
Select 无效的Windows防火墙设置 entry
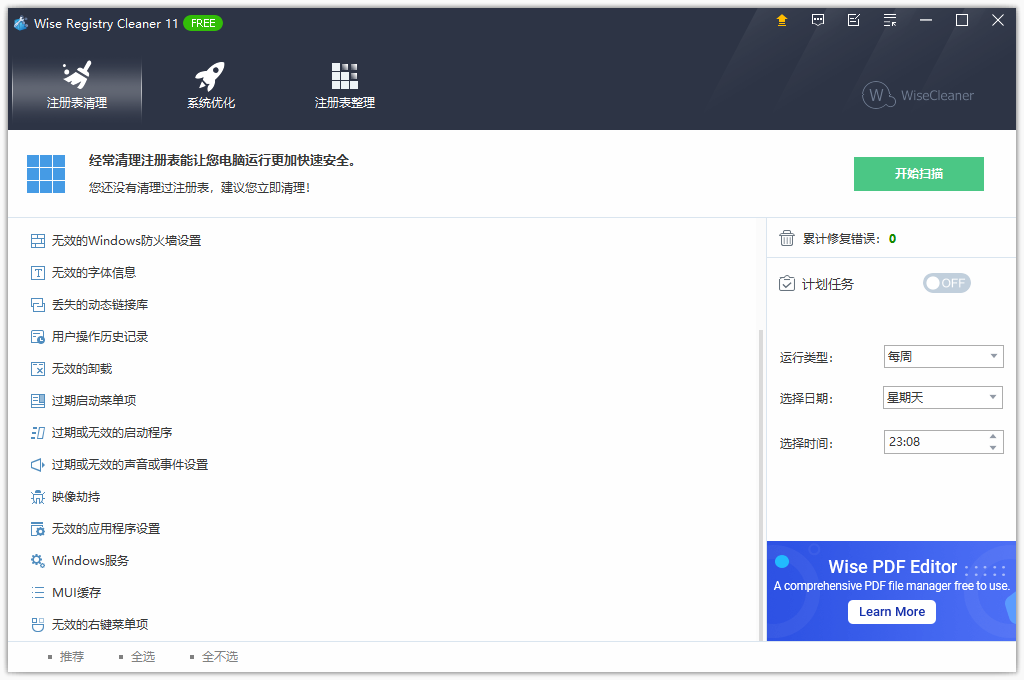click(126, 241)
